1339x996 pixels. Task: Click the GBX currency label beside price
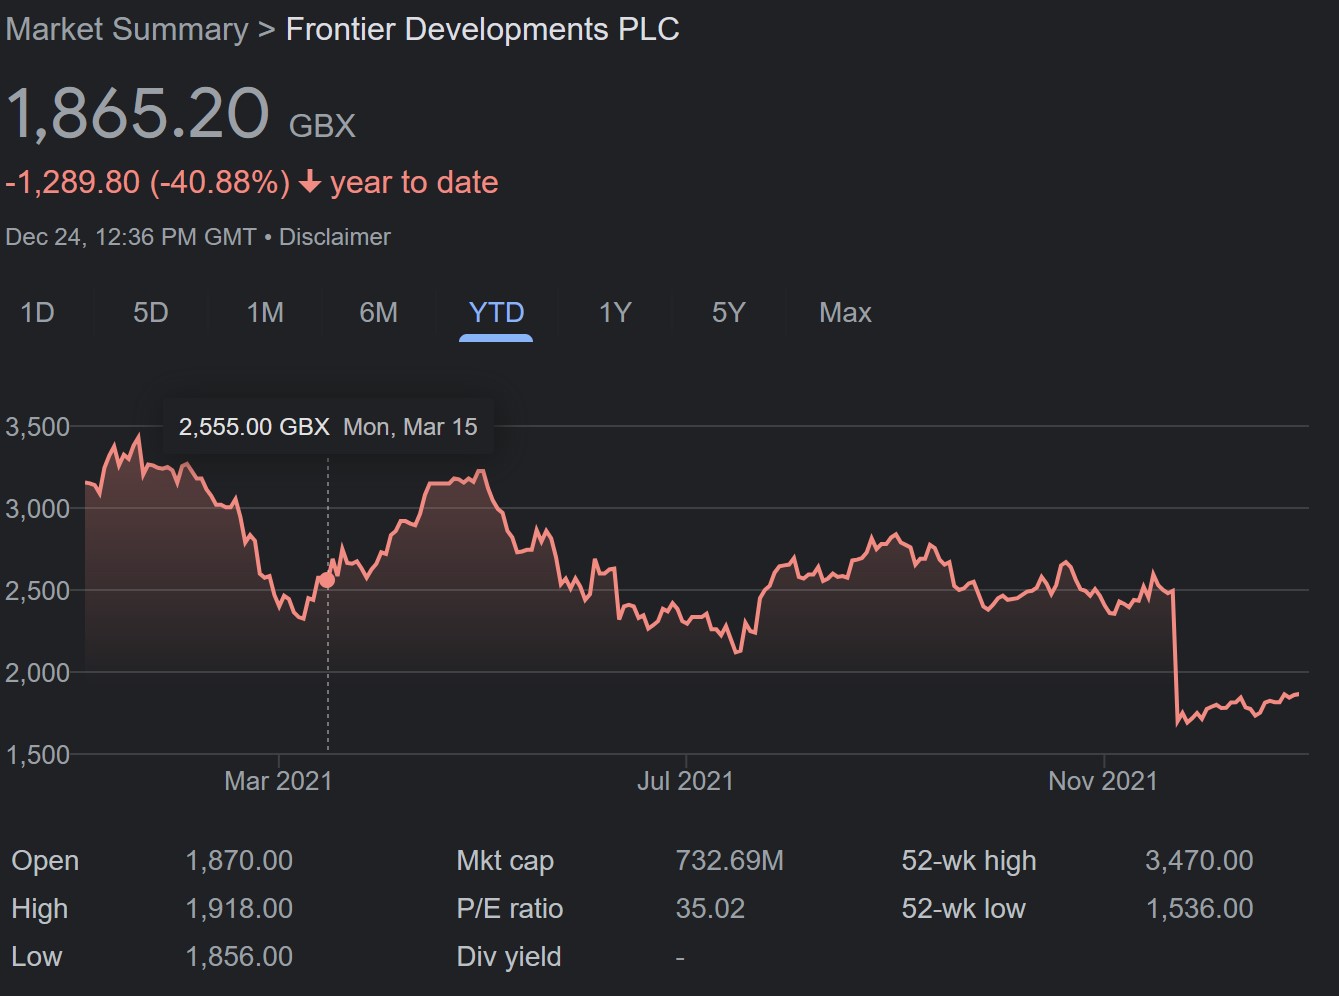coord(322,126)
